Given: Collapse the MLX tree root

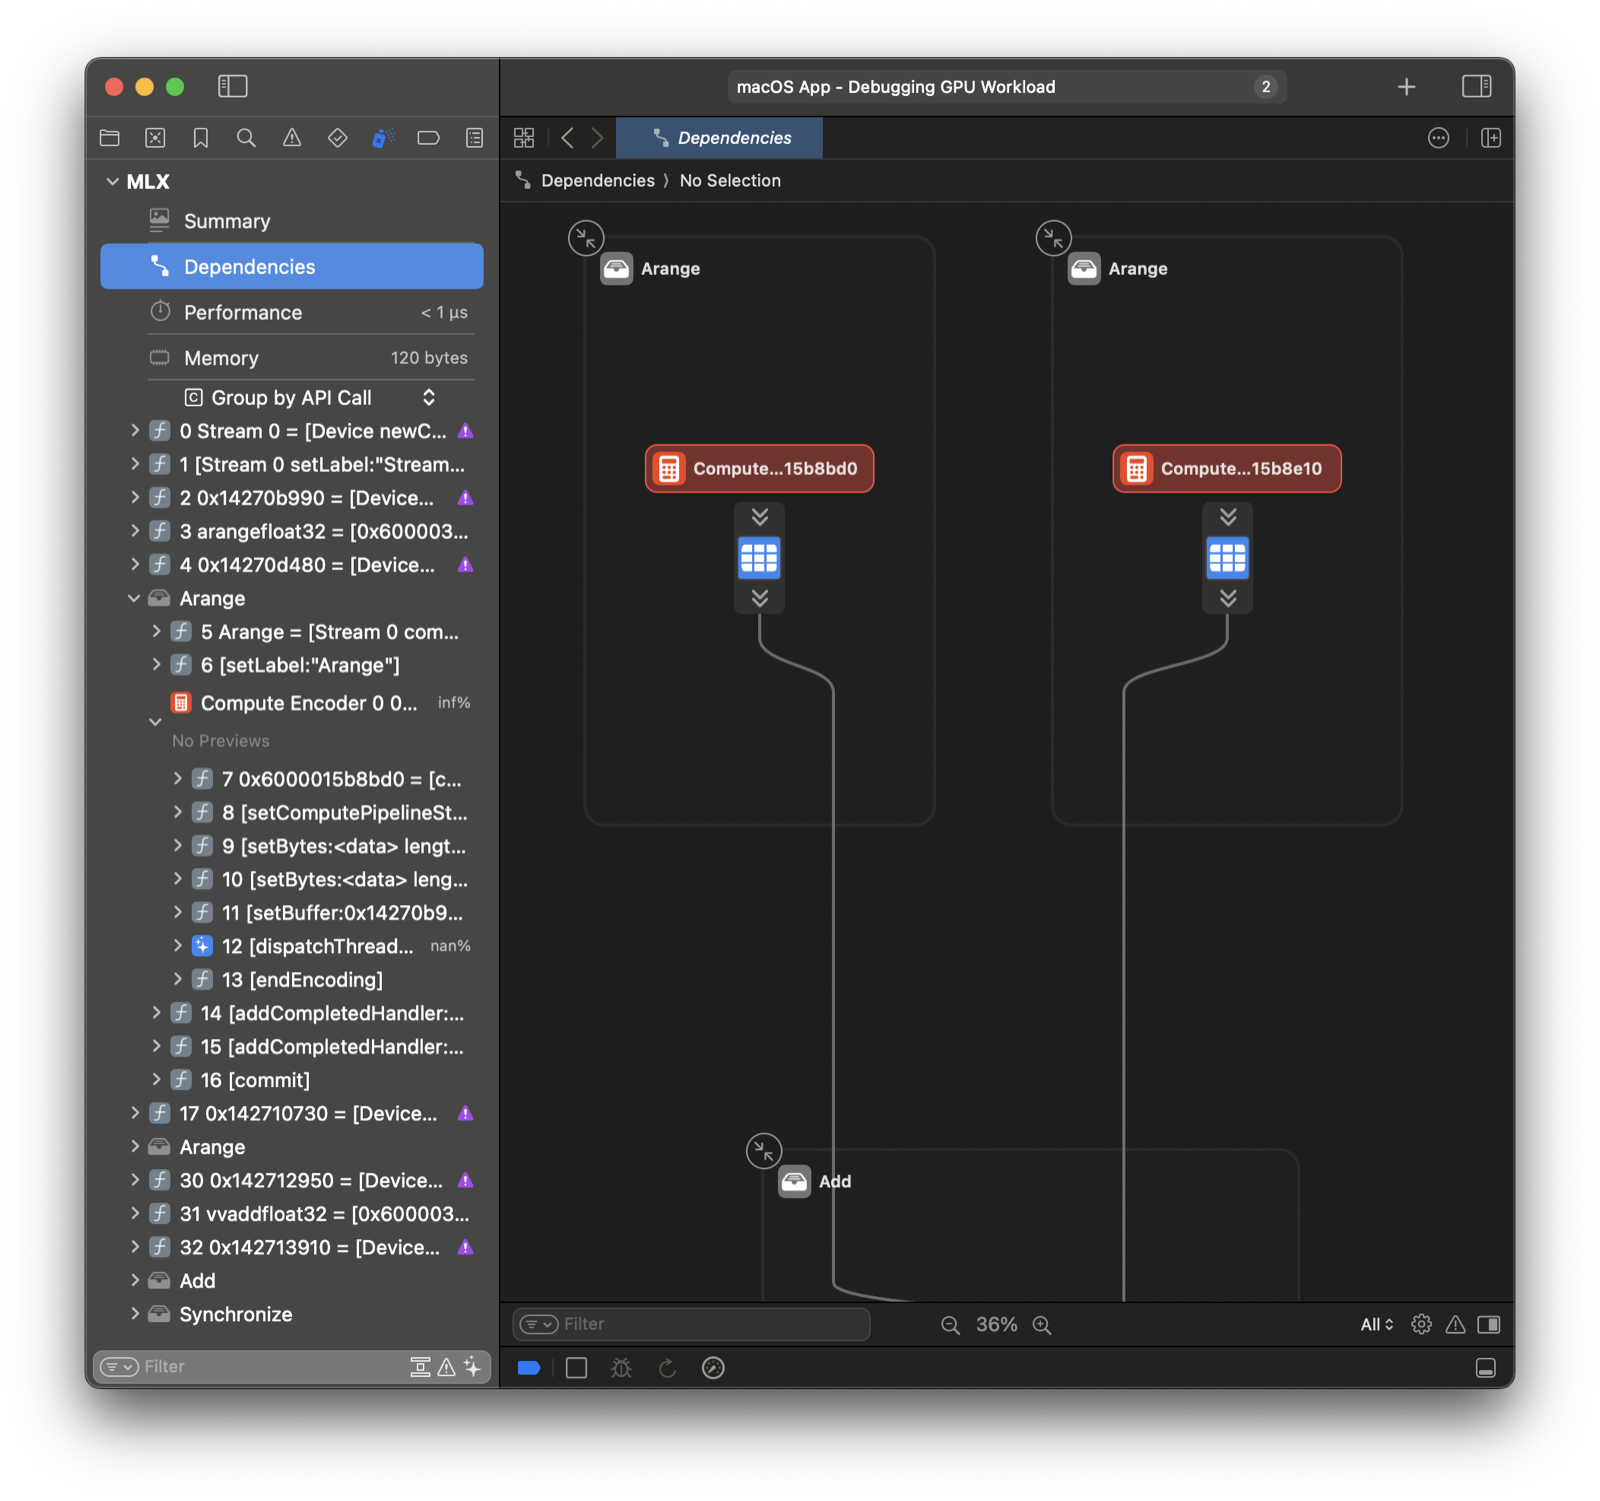Looking at the screenshot, I should 112,182.
